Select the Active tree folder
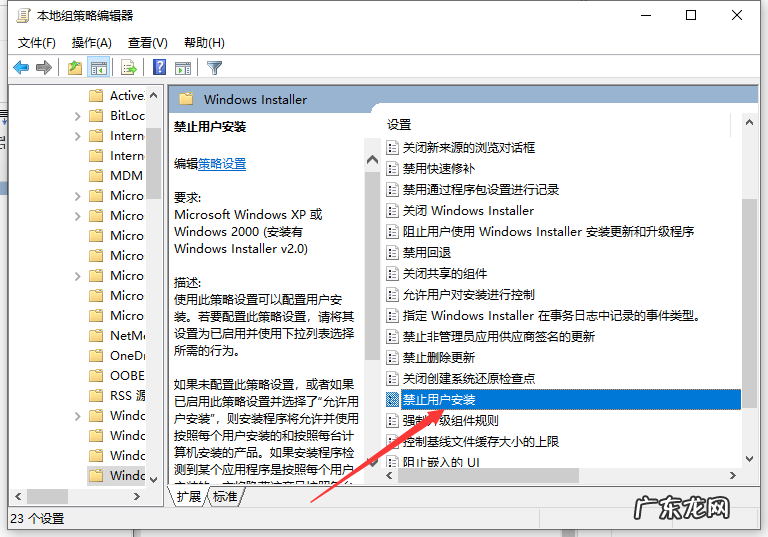 [117, 96]
